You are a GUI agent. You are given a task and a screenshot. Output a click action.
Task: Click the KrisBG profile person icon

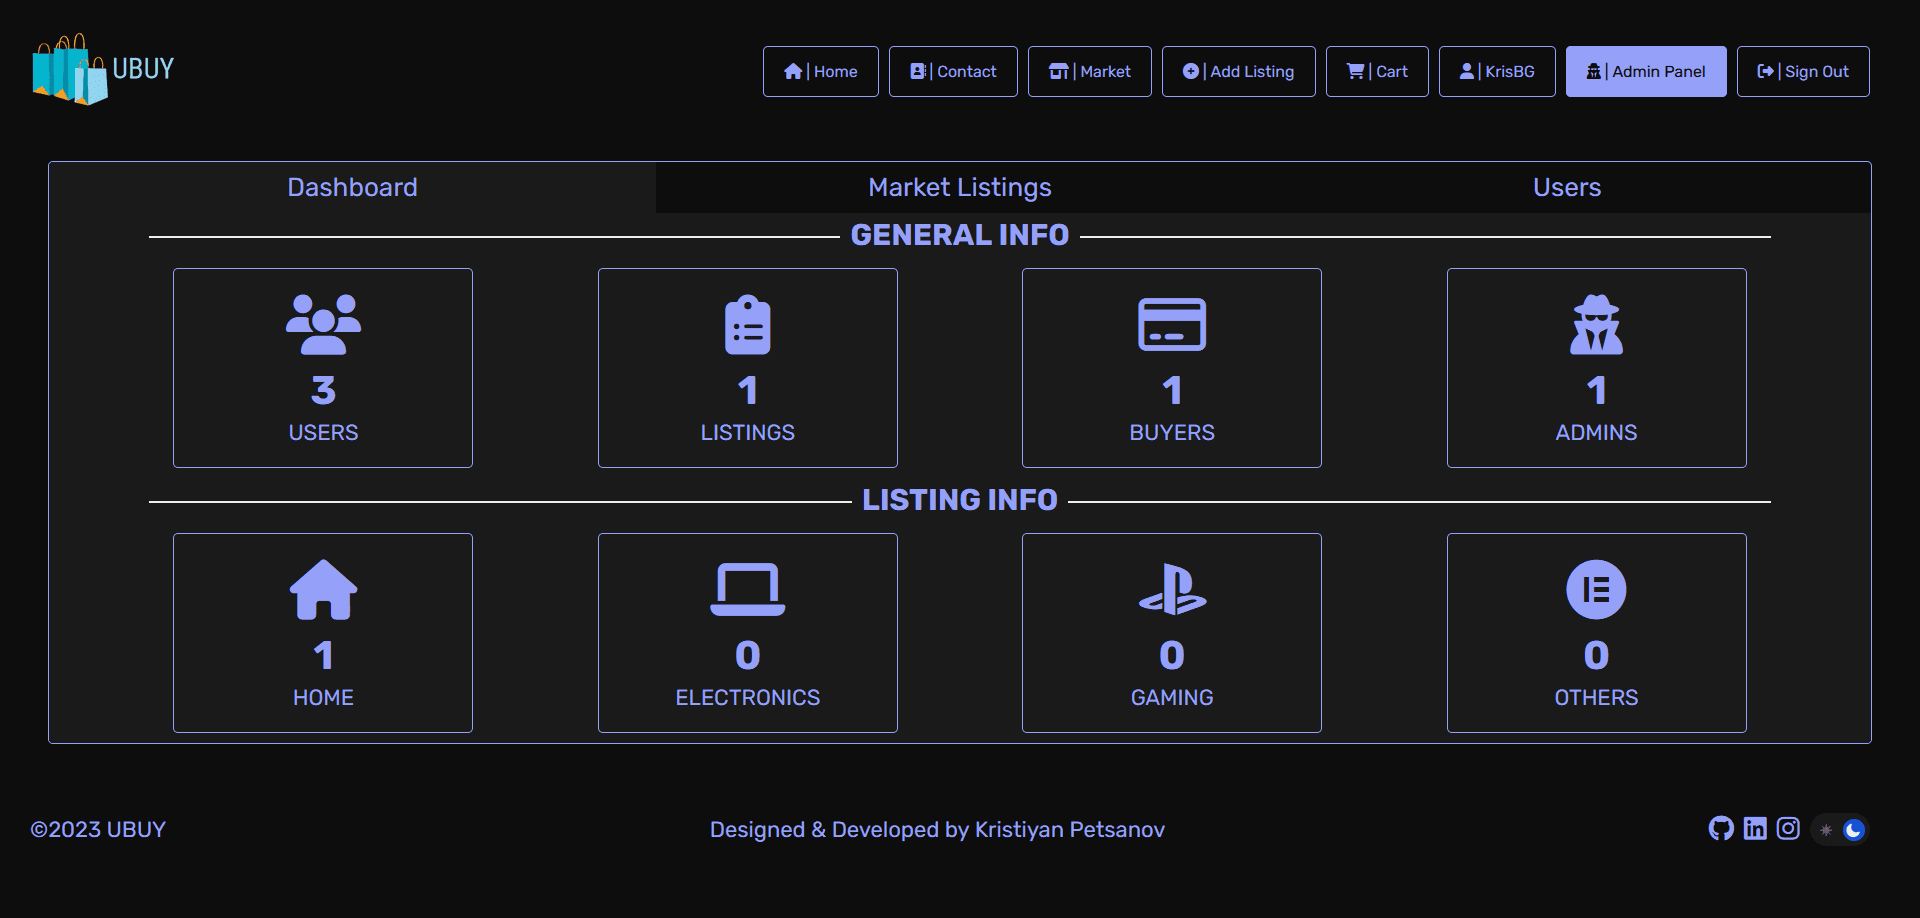coord(1466,71)
